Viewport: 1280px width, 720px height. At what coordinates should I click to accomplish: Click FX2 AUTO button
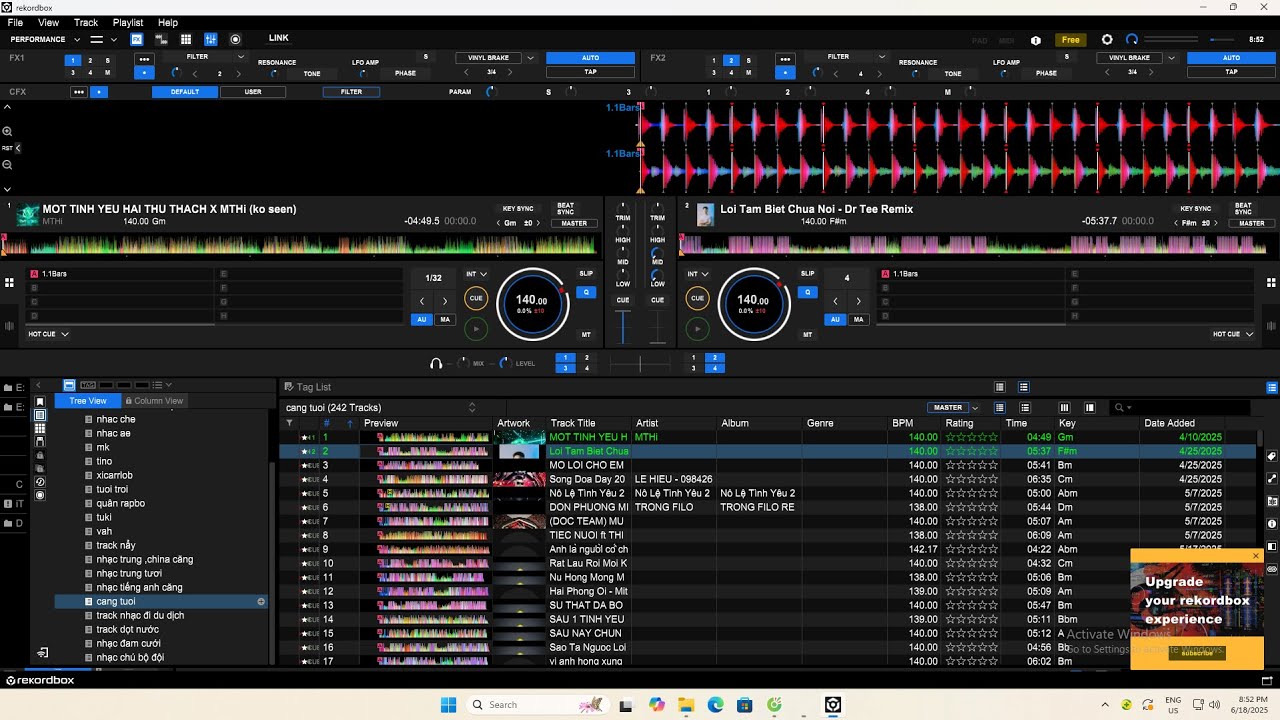pos(1231,58)
